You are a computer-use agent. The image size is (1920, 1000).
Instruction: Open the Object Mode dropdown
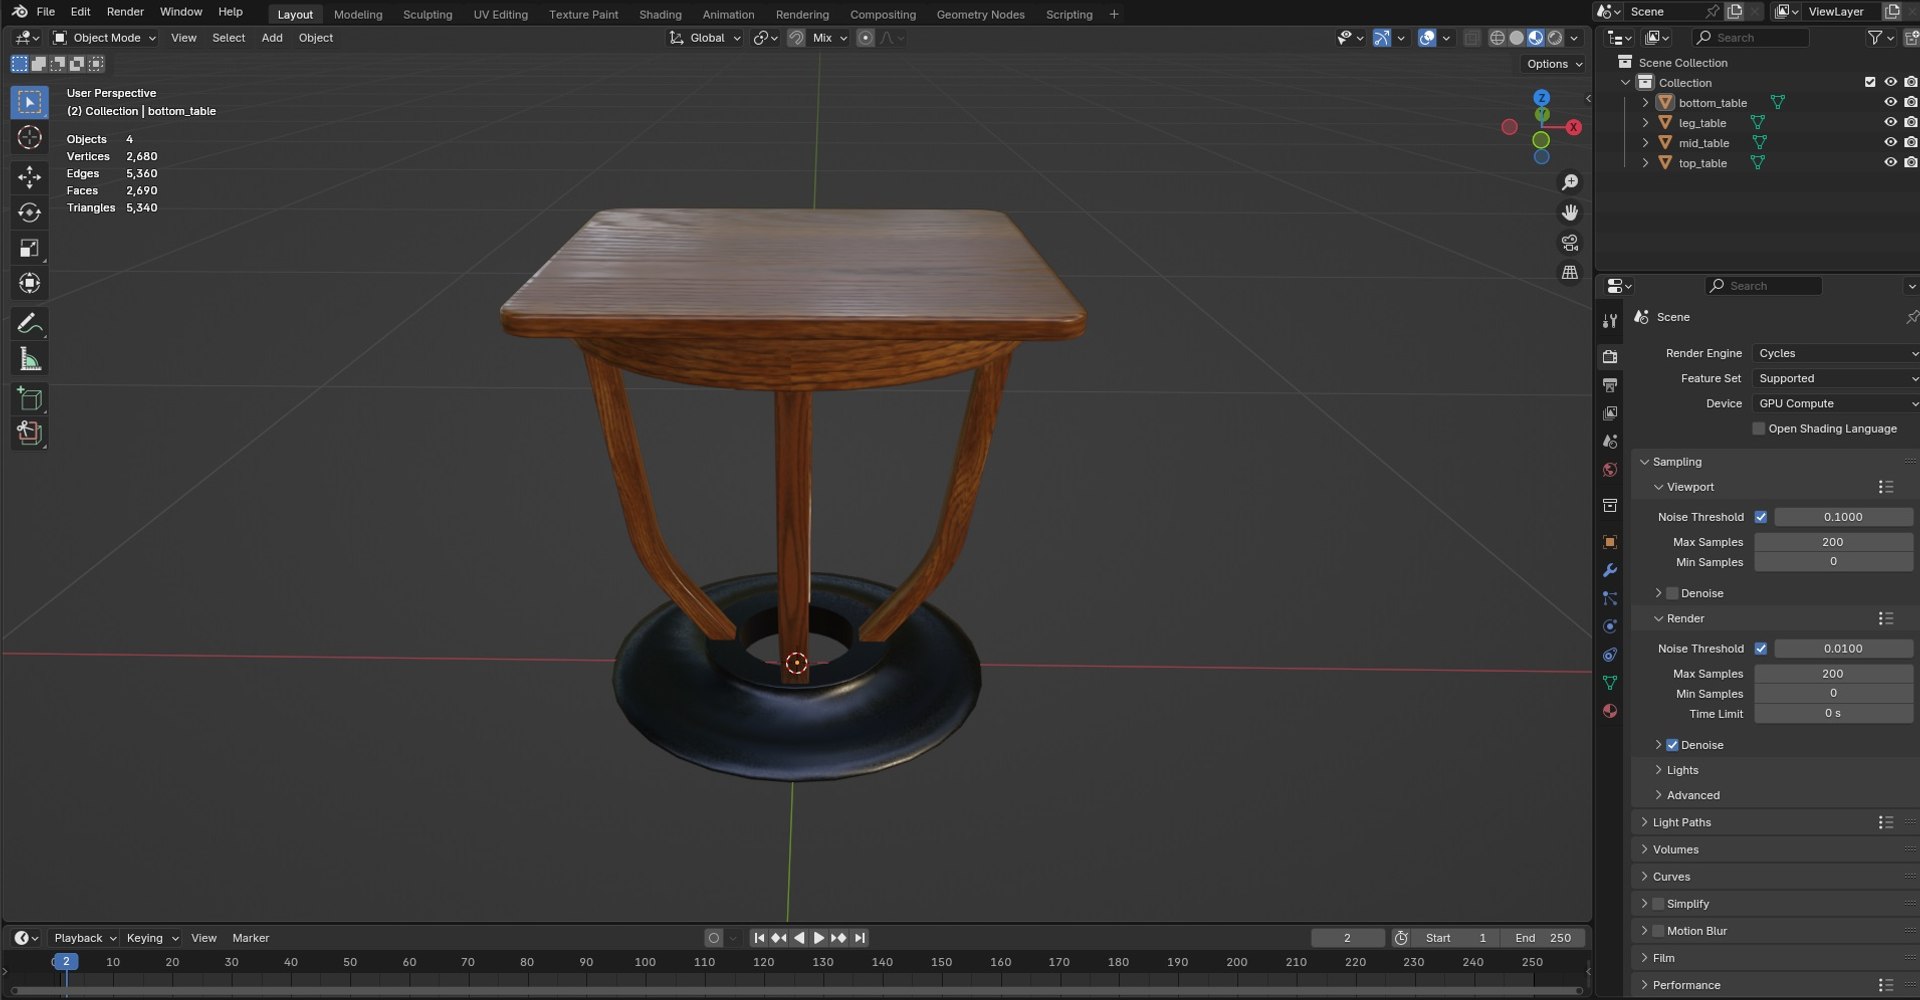click(105, 38)
